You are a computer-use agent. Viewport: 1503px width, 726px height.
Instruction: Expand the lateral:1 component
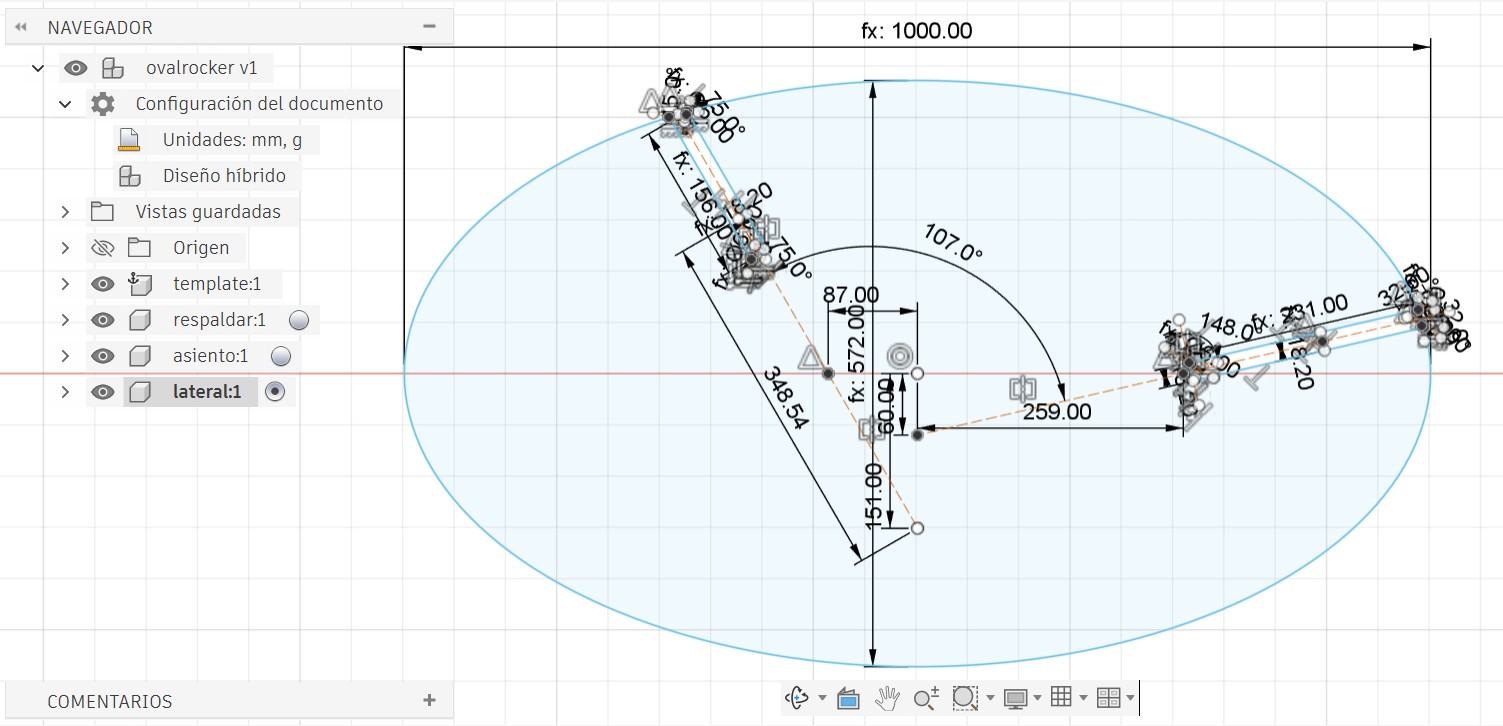click(65, 392)
